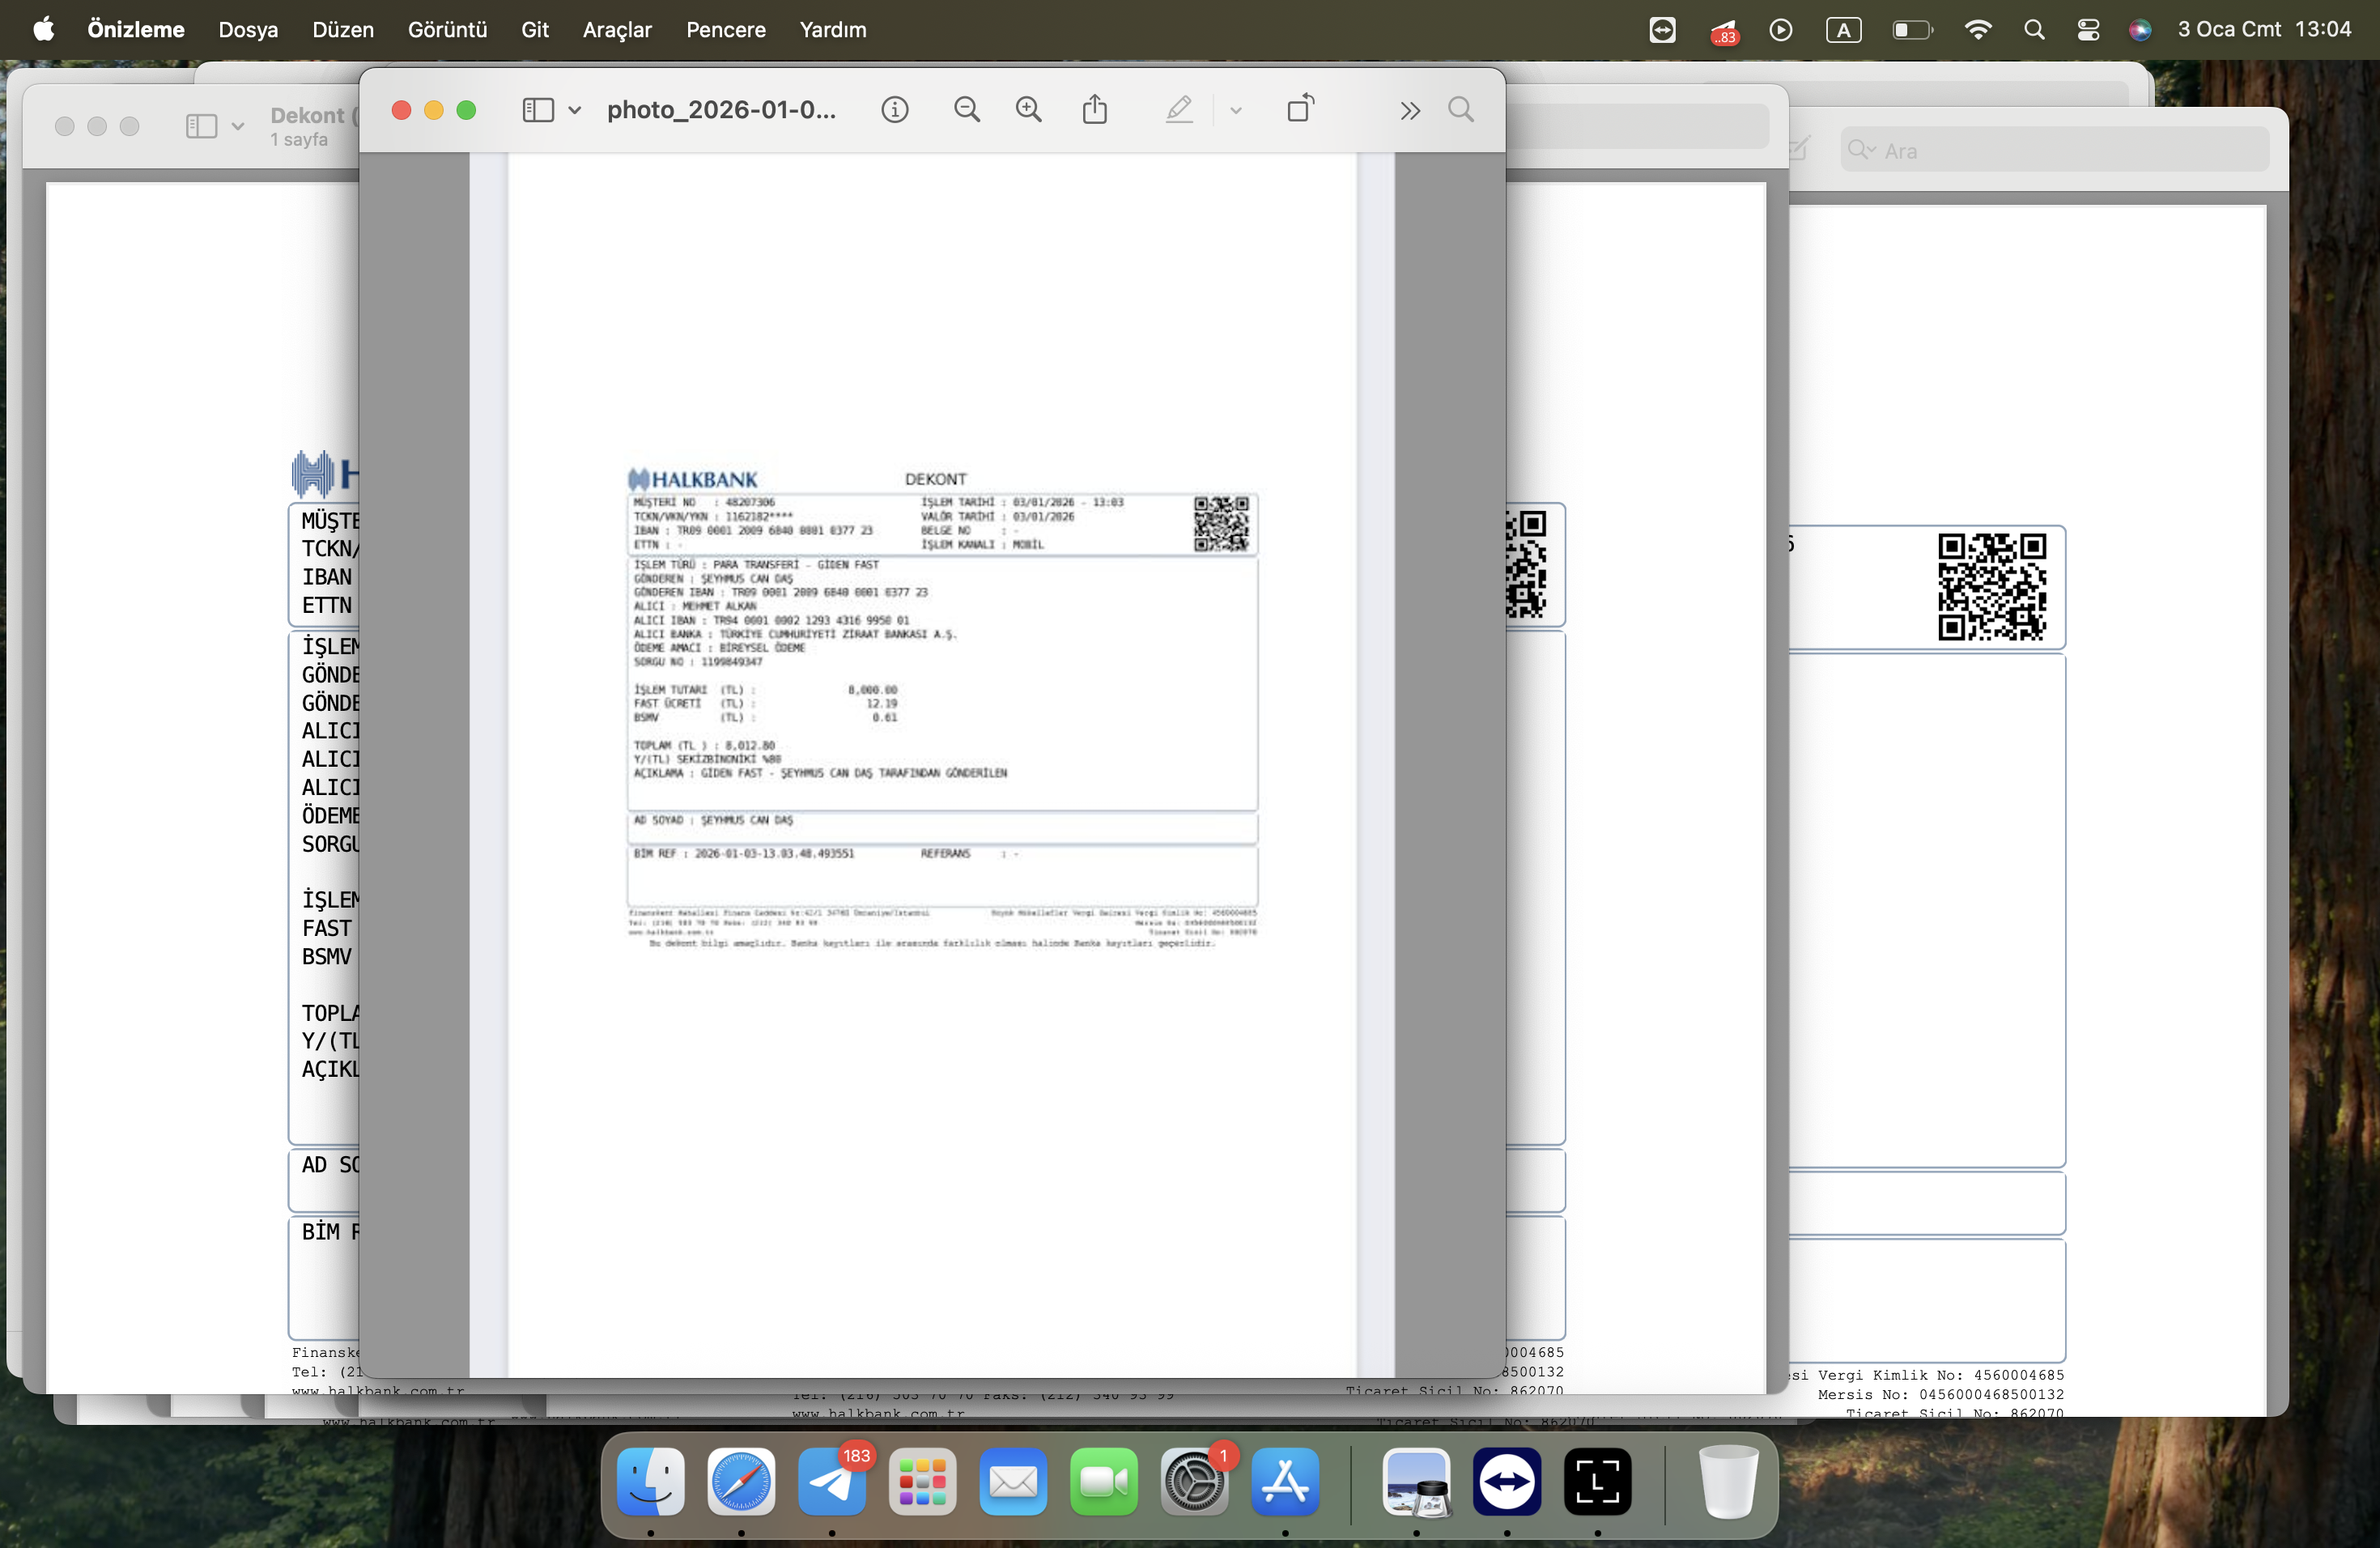
Task: Open Spotlight search in menu bar
Action: (2034, 30)
